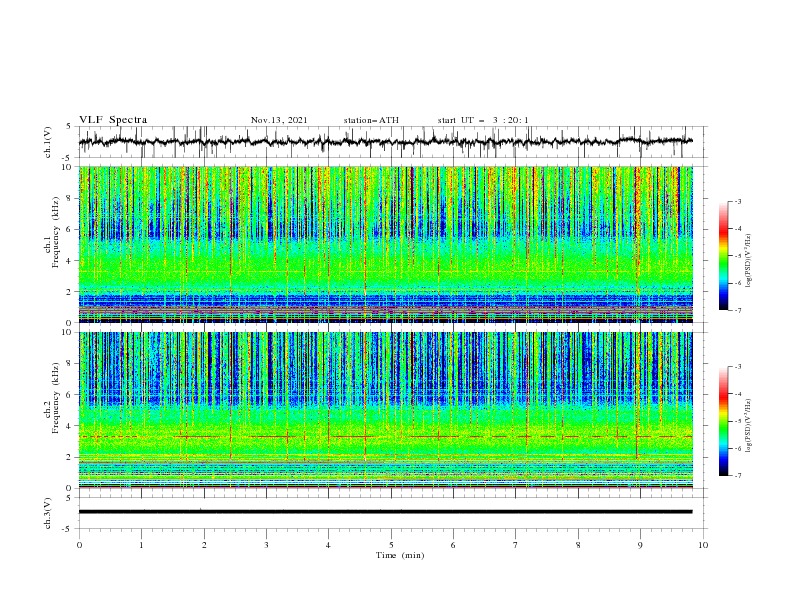Click the '-3' label on ch.2 colorbar
792x612 pixels.
tap(738, 367)
